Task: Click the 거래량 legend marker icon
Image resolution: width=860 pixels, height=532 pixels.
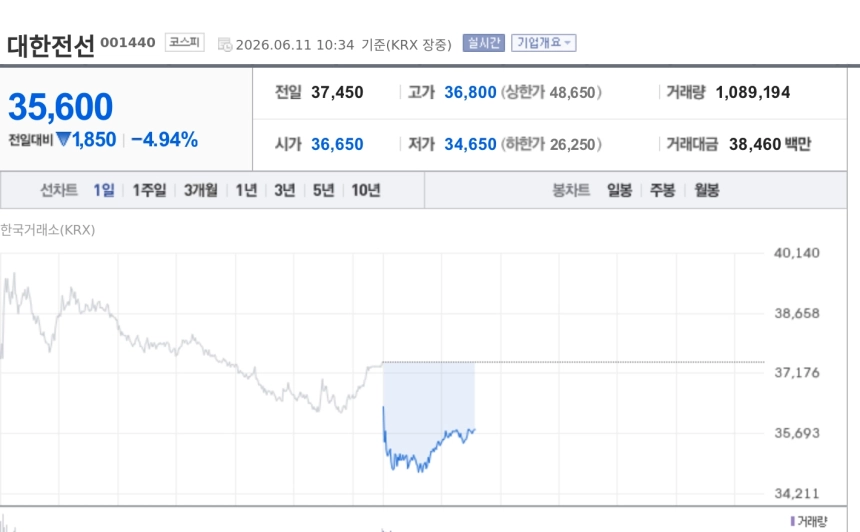Action: pos(793,521)
